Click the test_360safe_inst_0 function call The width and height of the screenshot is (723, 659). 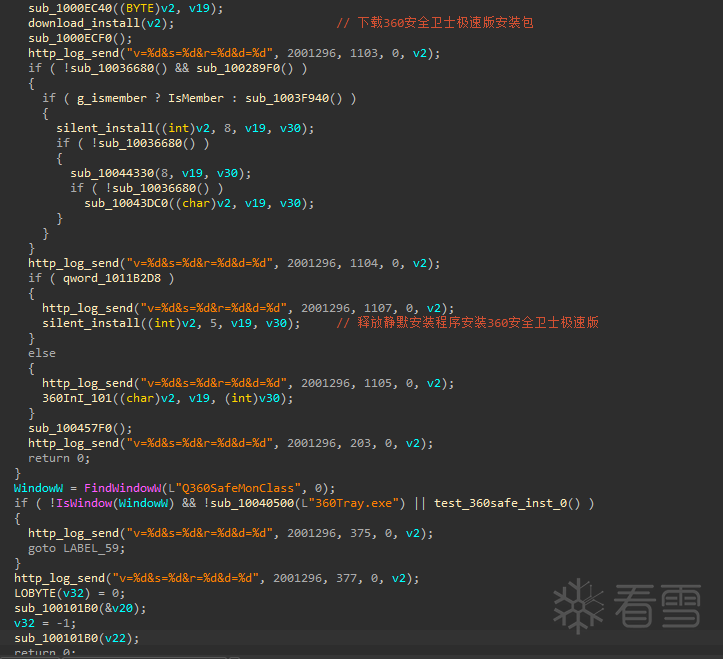pyautogui.click(x=507, y=503)
